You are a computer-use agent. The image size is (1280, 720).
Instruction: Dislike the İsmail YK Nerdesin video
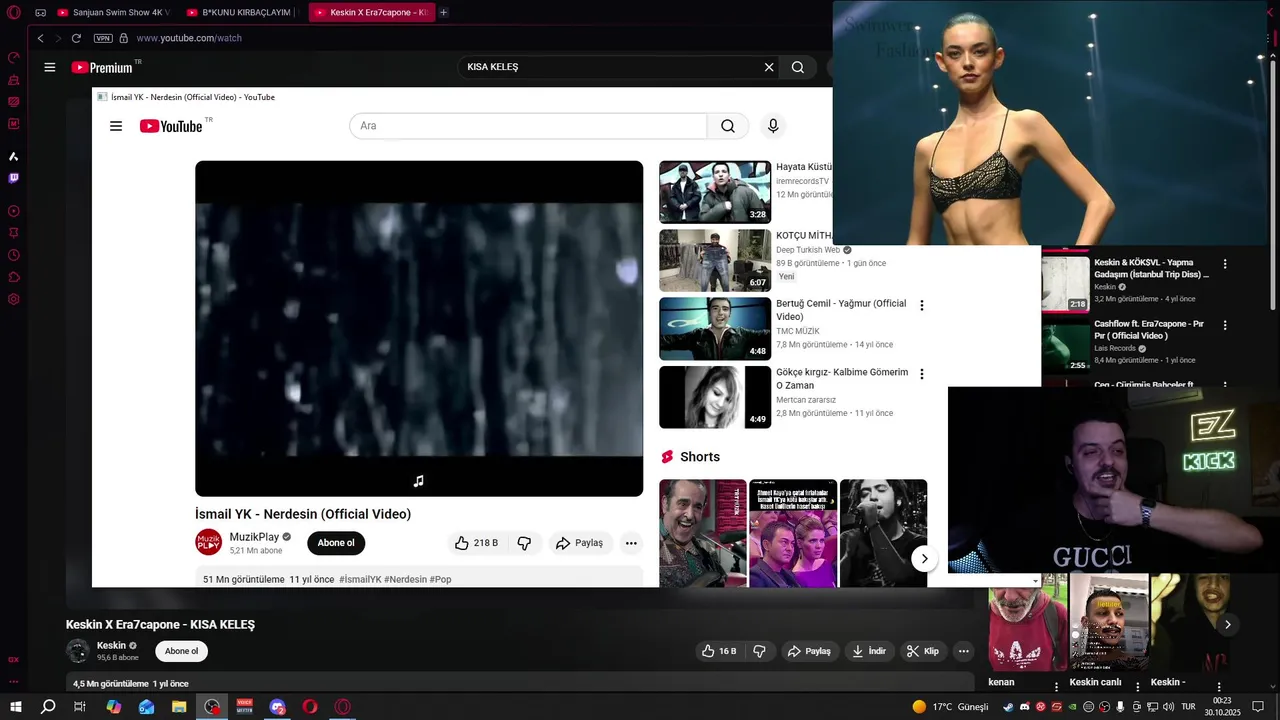click(x=524, y=543)
